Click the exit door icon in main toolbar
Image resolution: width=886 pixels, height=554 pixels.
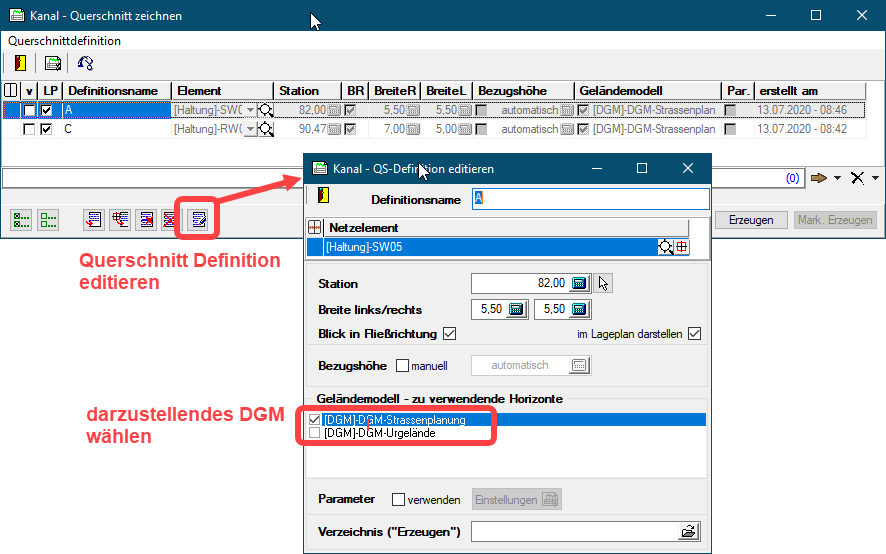(20, 64)
